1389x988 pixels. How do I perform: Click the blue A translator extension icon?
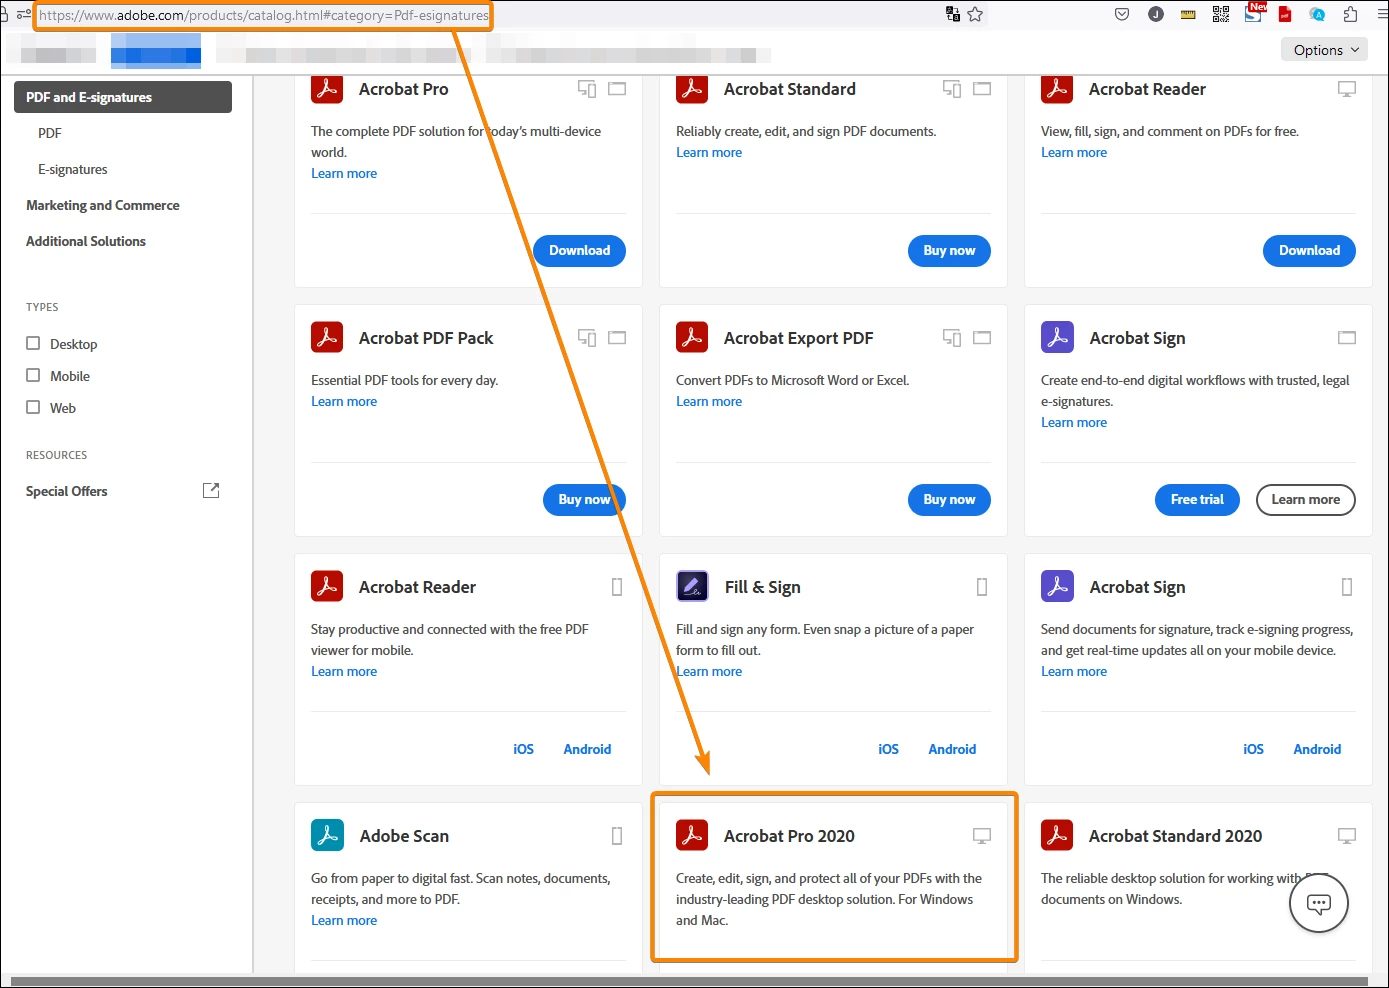(1318, 14)
